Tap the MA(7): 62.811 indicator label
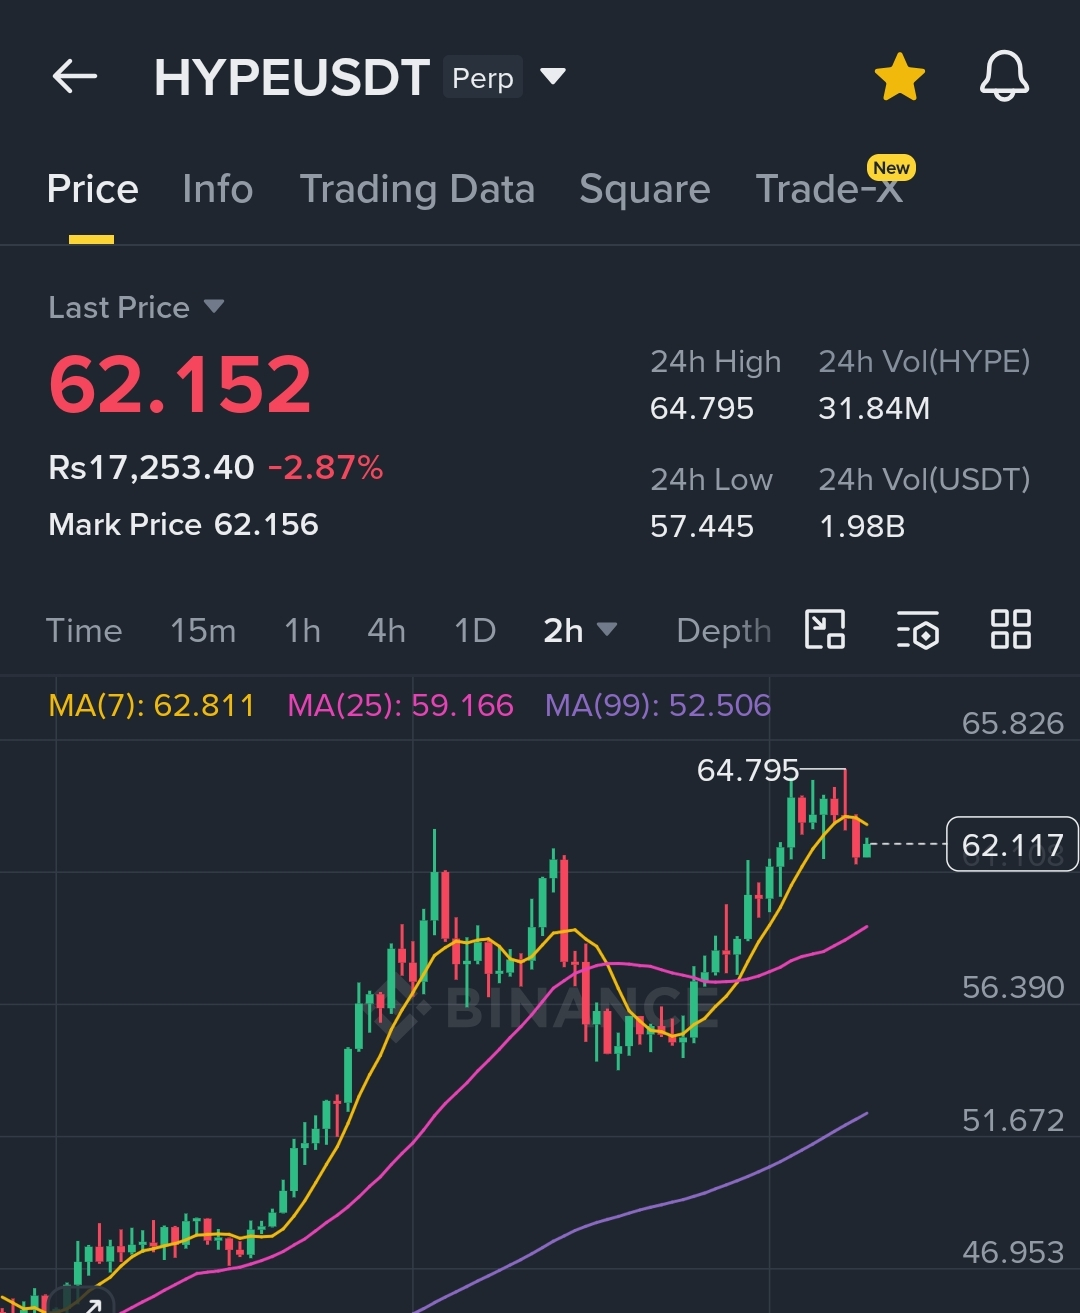This screenshot has width=1080, height=1313. (151, 706)
